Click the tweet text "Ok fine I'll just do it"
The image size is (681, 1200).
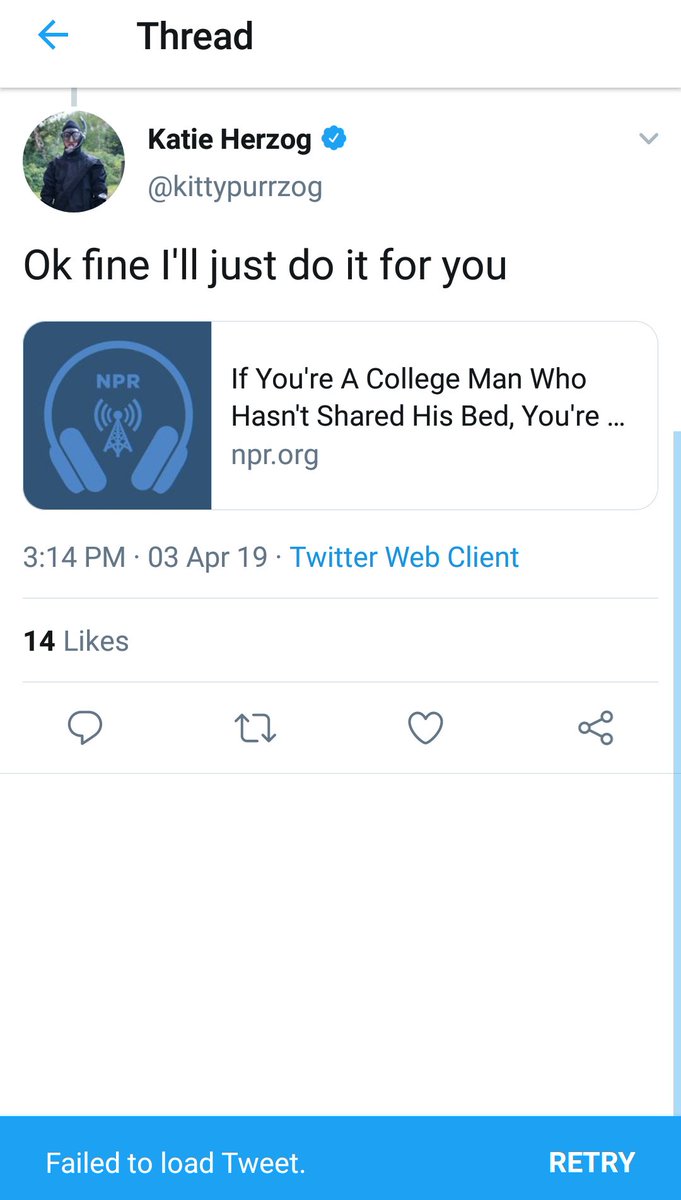pos(265,266)
